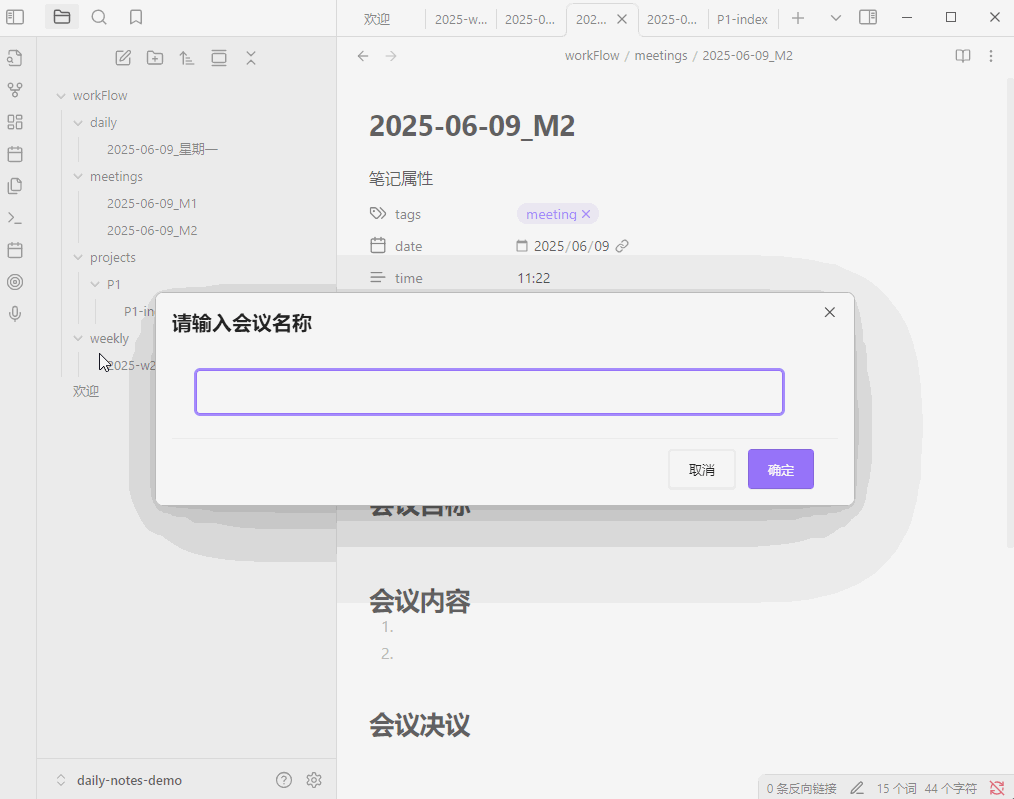Open settings gear icon
This screenshot has width=1014, height=799.
pyautogui.click(x=314, y=780)
